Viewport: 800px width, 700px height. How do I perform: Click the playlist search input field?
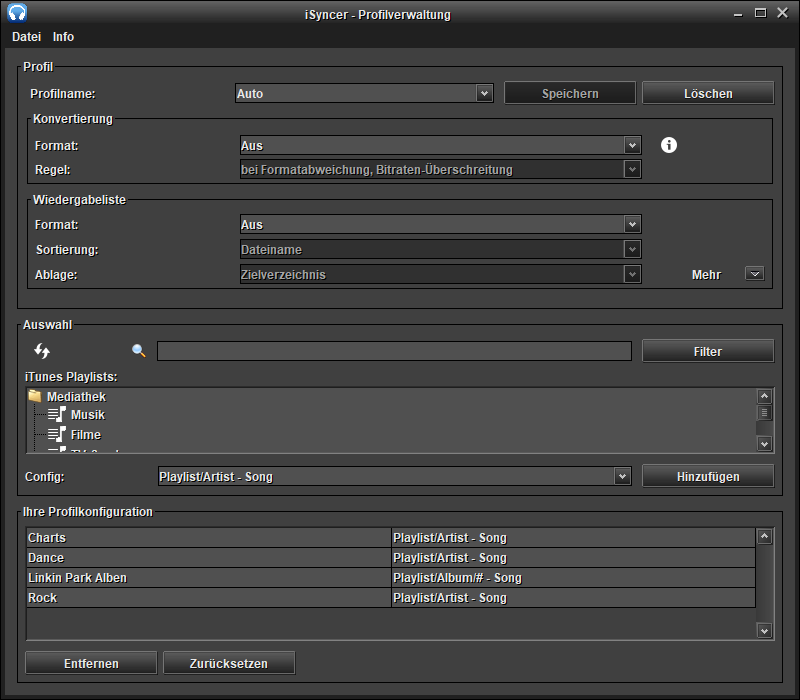point(394,351)
